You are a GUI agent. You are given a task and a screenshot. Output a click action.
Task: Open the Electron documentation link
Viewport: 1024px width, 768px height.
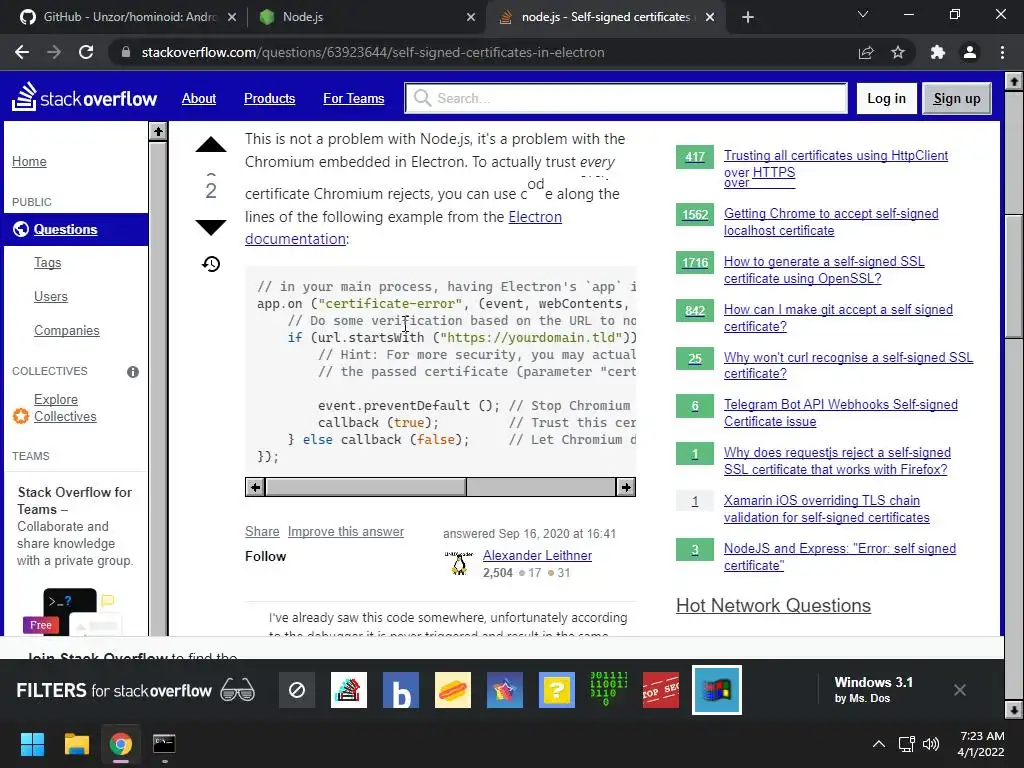403,228
